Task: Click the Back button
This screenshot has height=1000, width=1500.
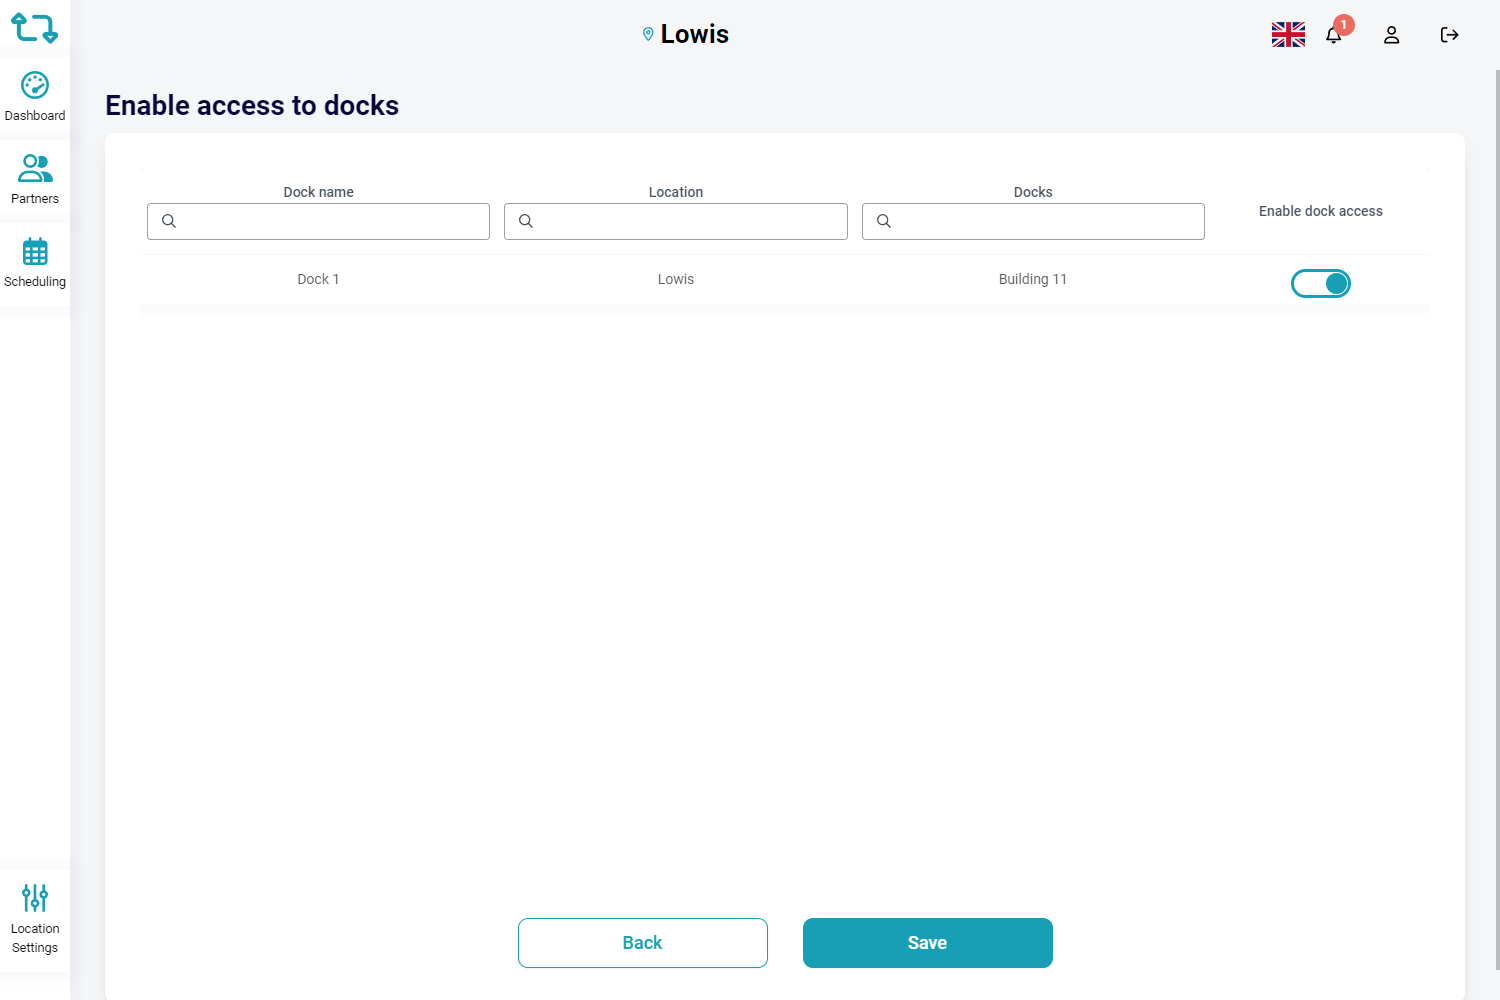Action: click(643, 943)
